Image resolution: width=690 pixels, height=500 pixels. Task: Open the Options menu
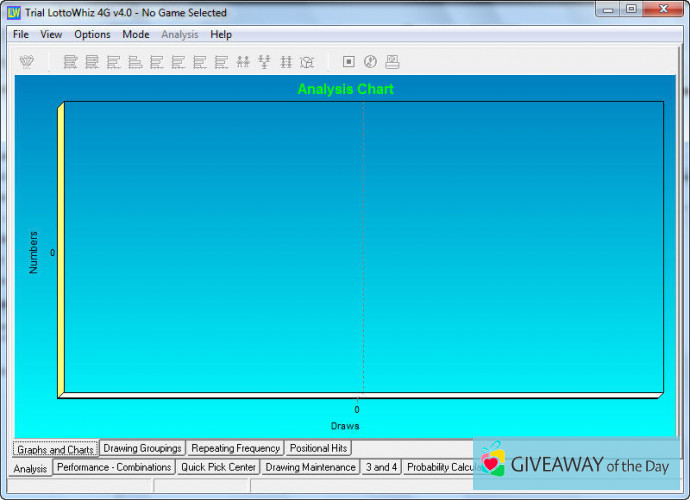click(92, 34)
